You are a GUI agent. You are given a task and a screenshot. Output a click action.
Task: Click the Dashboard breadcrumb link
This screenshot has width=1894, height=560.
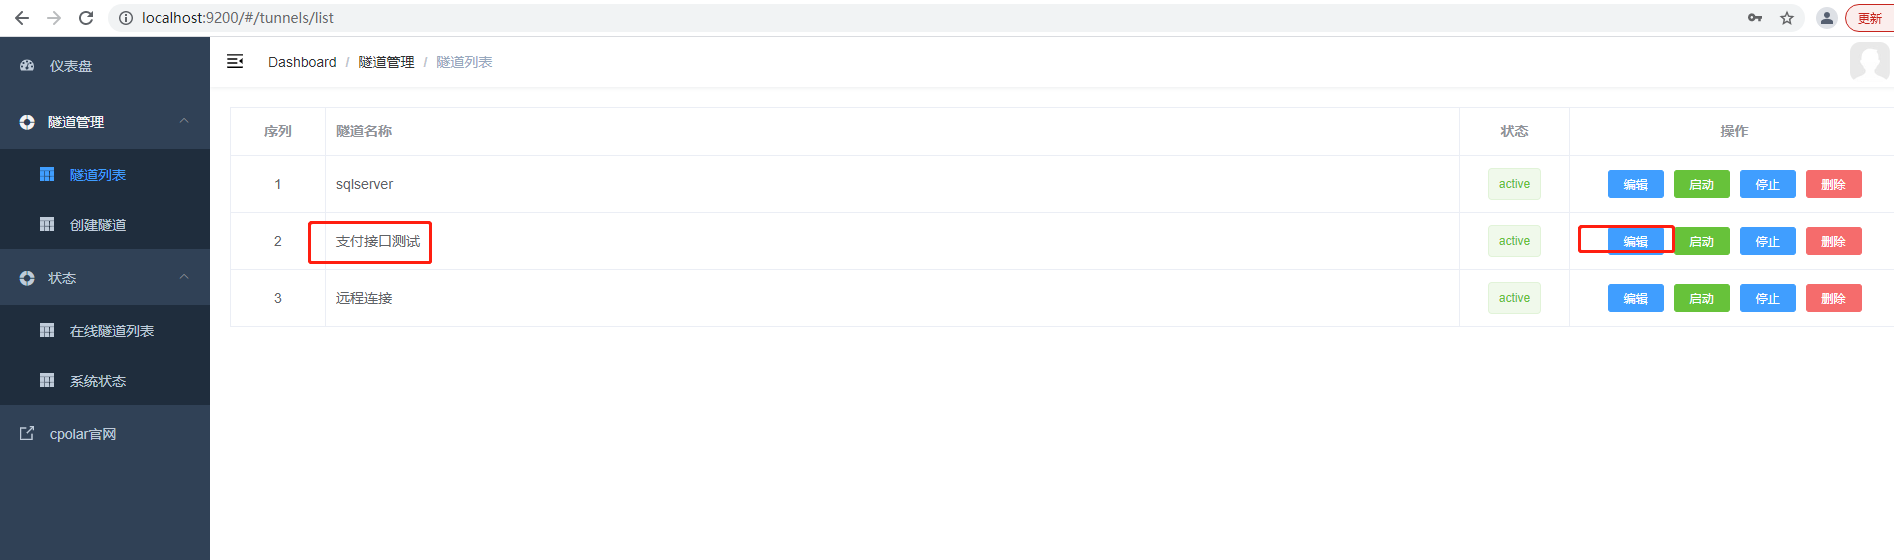[302, 62]
